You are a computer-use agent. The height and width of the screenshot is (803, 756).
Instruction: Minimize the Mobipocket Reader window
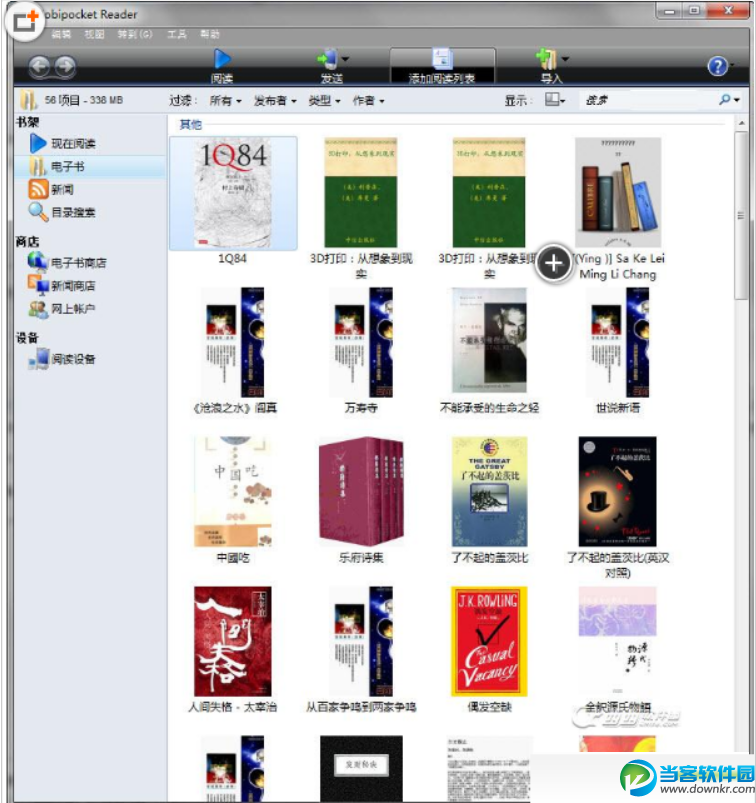tap(670, 11)
